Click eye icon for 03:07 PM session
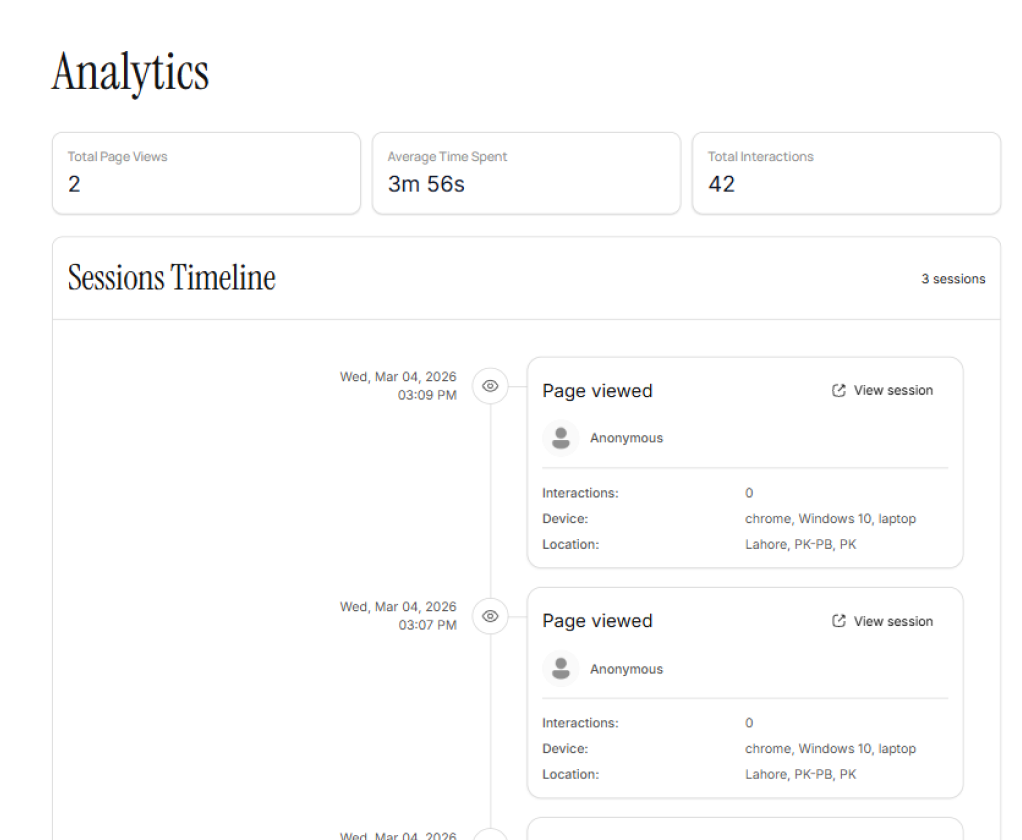1022x840 pixels. point(490,616)
